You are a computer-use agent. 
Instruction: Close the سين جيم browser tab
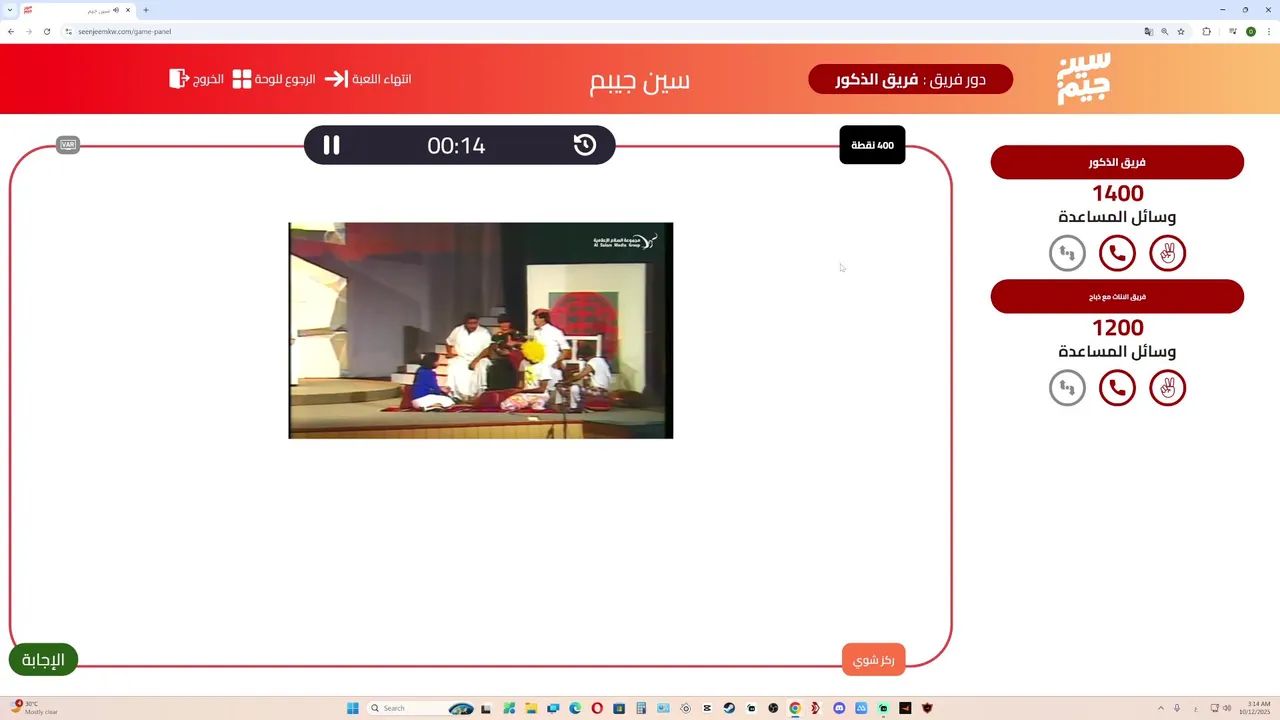tap(128, 10)
